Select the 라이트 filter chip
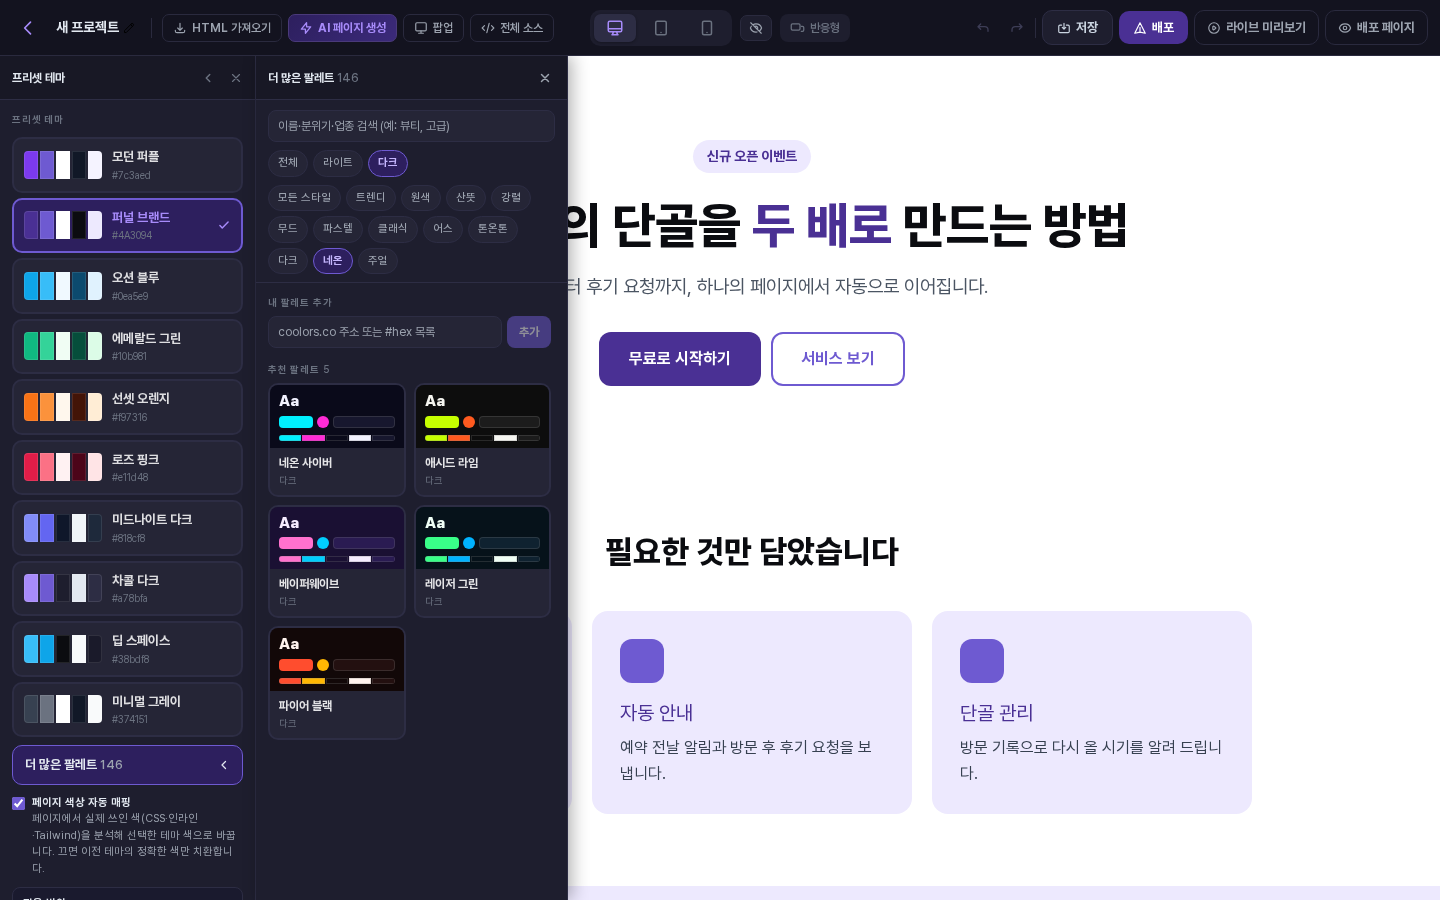Image resolution: width=1440 pixels, height=900 pixels. click(338, 163)
